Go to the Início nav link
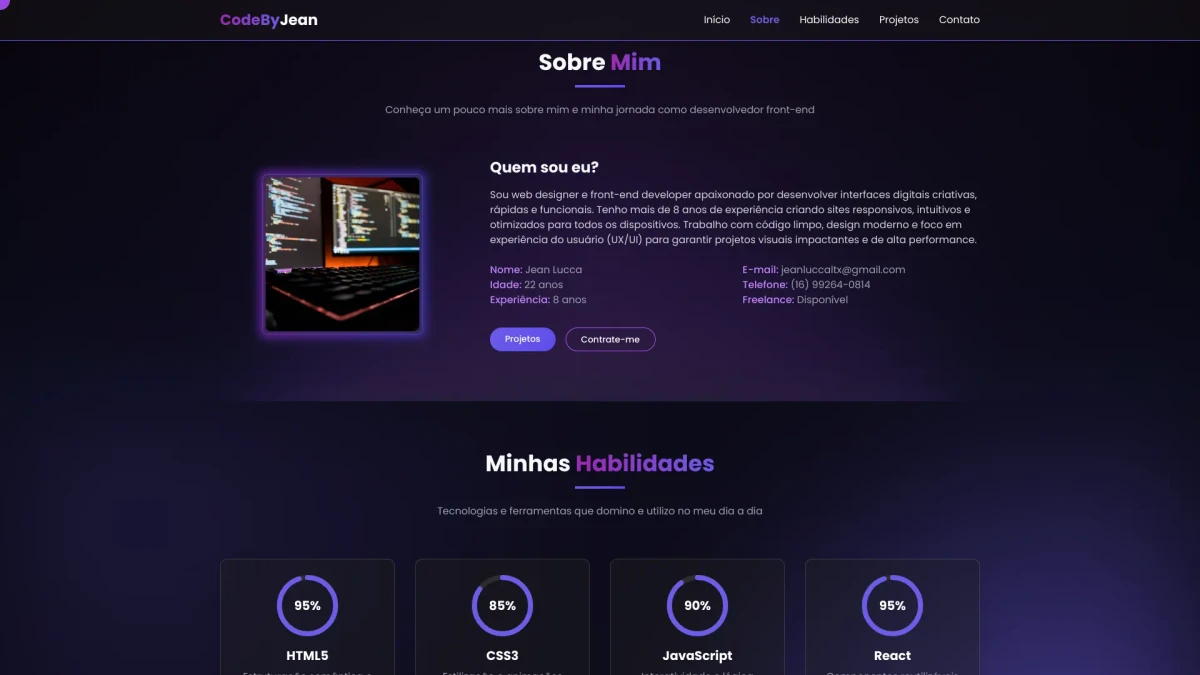The height and width of the screenshot is (675, 1200). [x=717, y=20]
